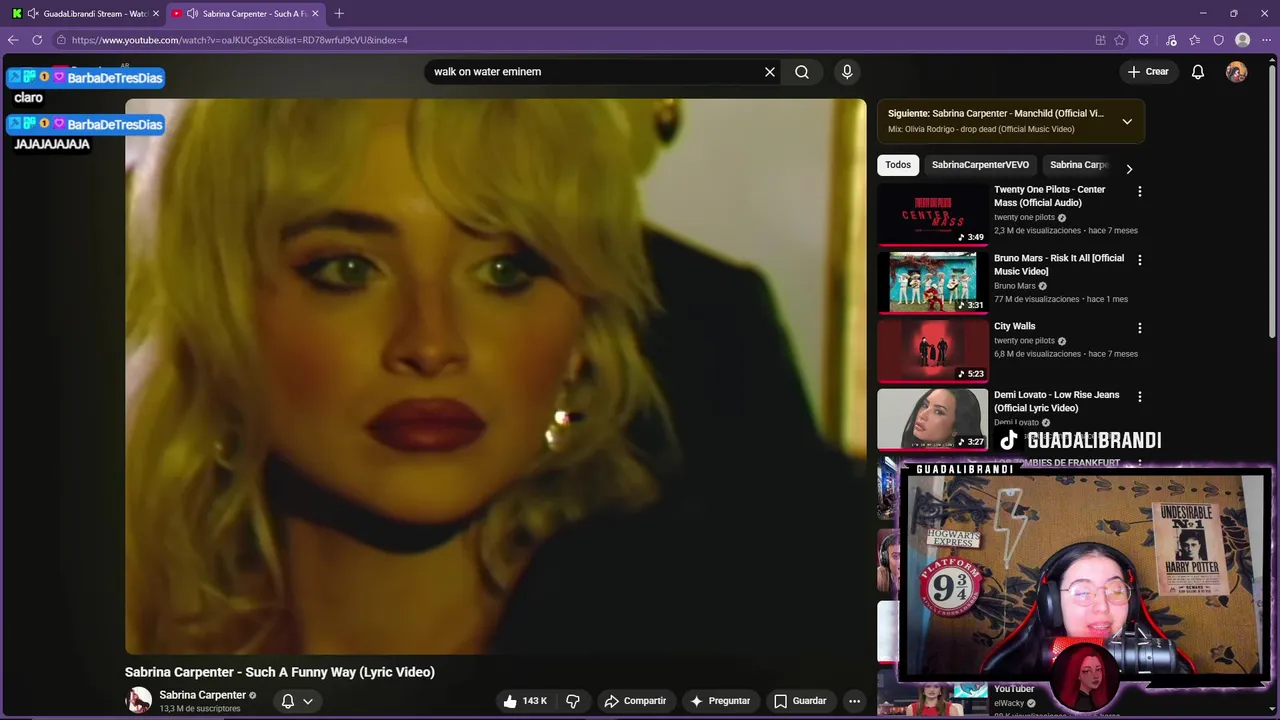Open Sabrina Carpenter channel name link

click(202, 695)
